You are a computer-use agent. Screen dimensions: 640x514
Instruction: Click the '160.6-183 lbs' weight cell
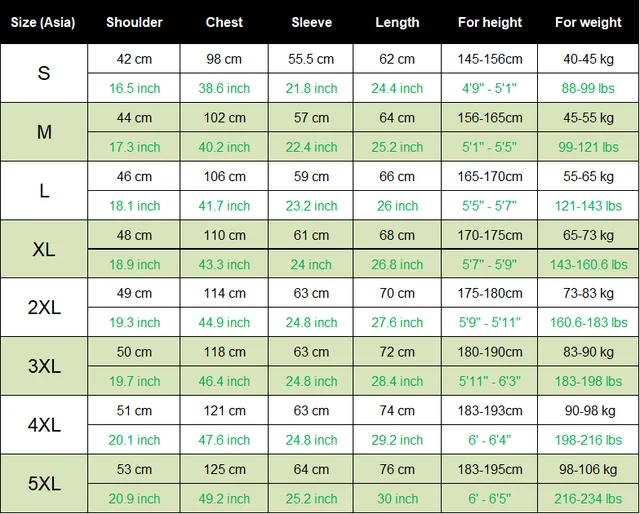coord(588,323)
